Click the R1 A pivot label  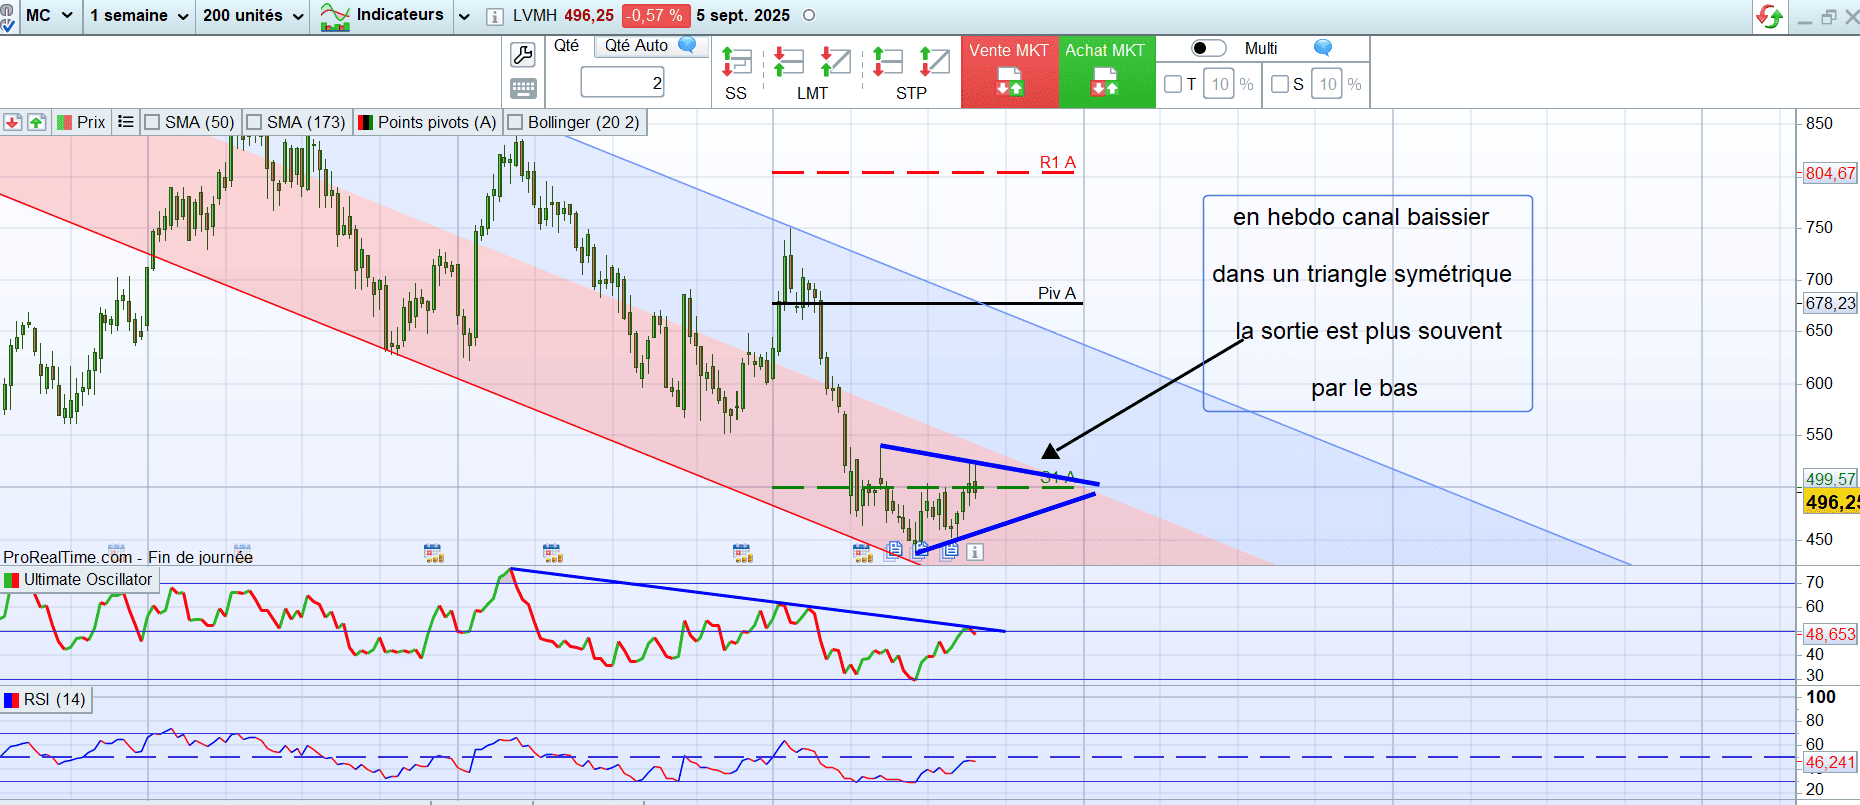(x=1058, y=162)
